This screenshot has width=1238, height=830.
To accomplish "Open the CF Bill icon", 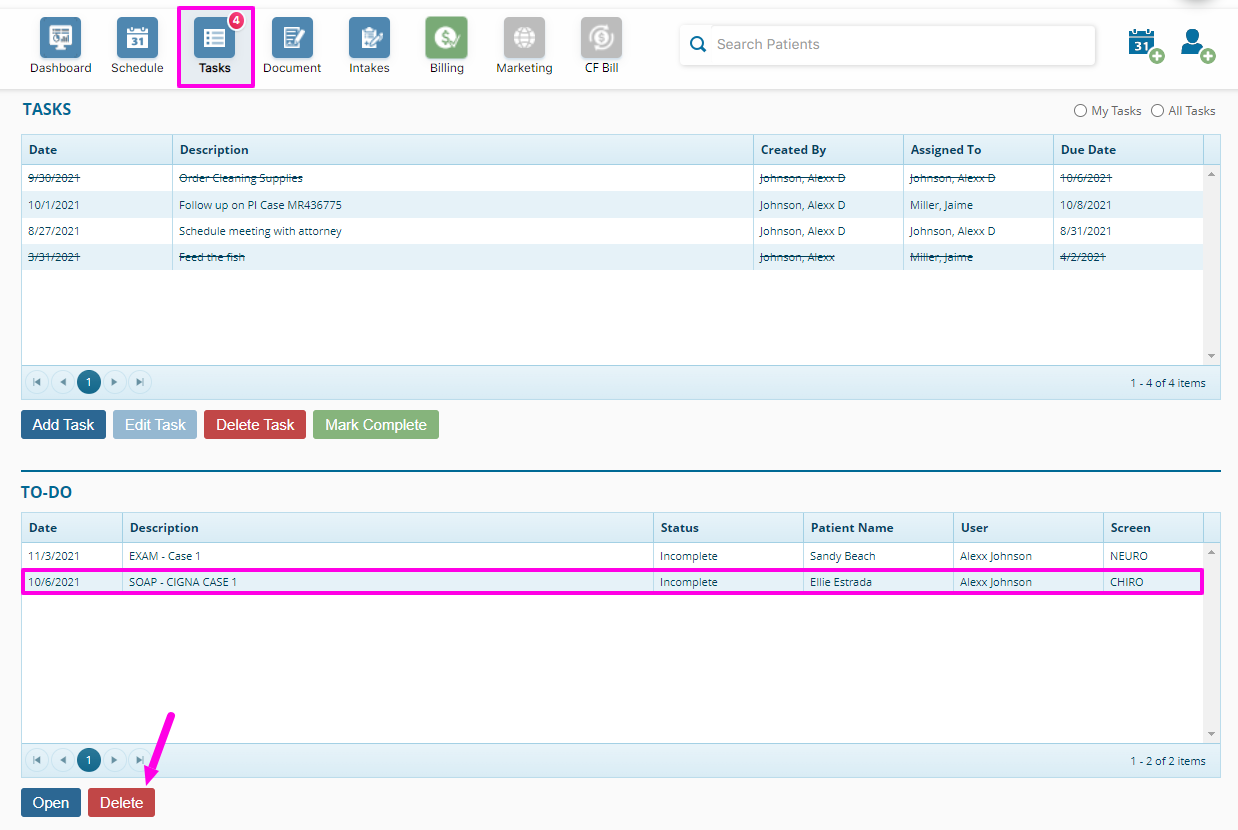I will click(601, 38).
